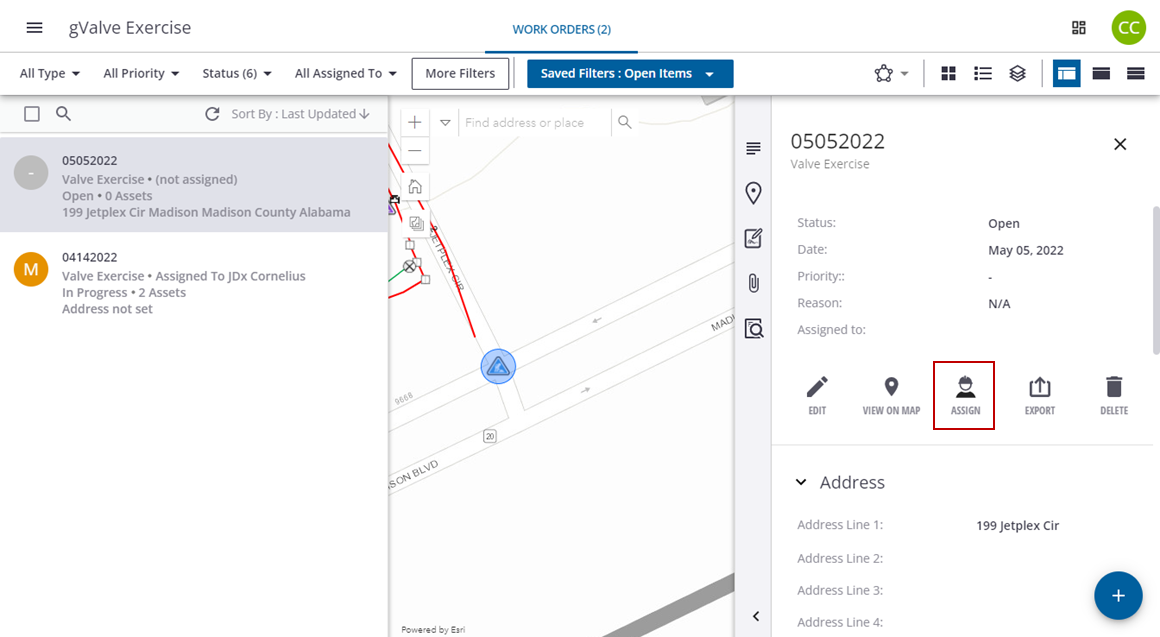The height and width of the screenshot is (637, 1160).
Task: Switch to grid card view
Action: (948, 73)
